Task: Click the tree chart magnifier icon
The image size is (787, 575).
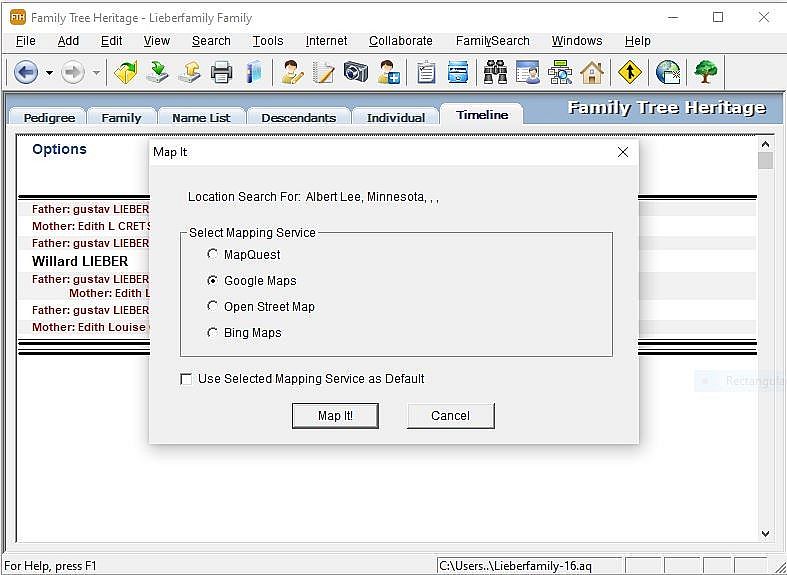Action: tap(560, 72)
